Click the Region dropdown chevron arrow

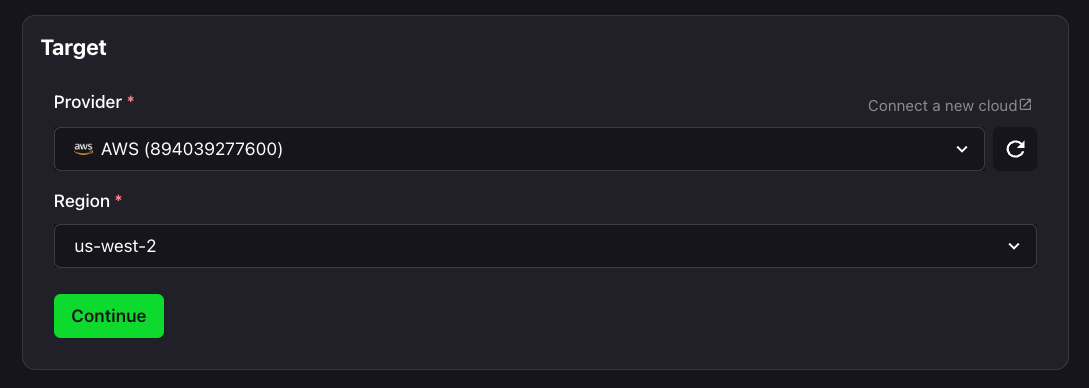coord(1014,246)
